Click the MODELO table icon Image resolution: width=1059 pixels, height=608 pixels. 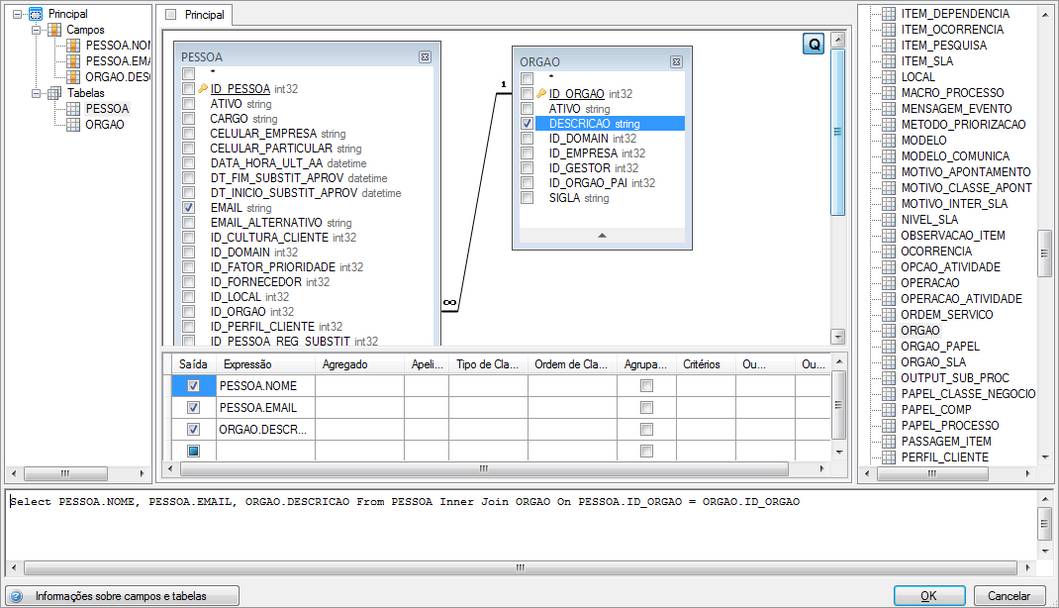coord(889,141)
